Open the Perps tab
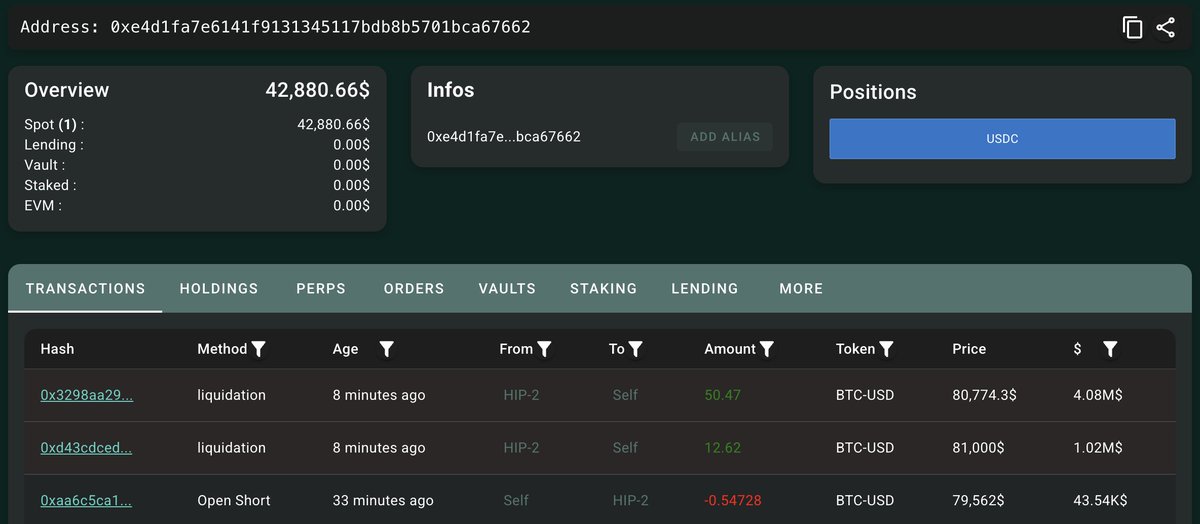Screen dimensions: 1200x524 321,288
